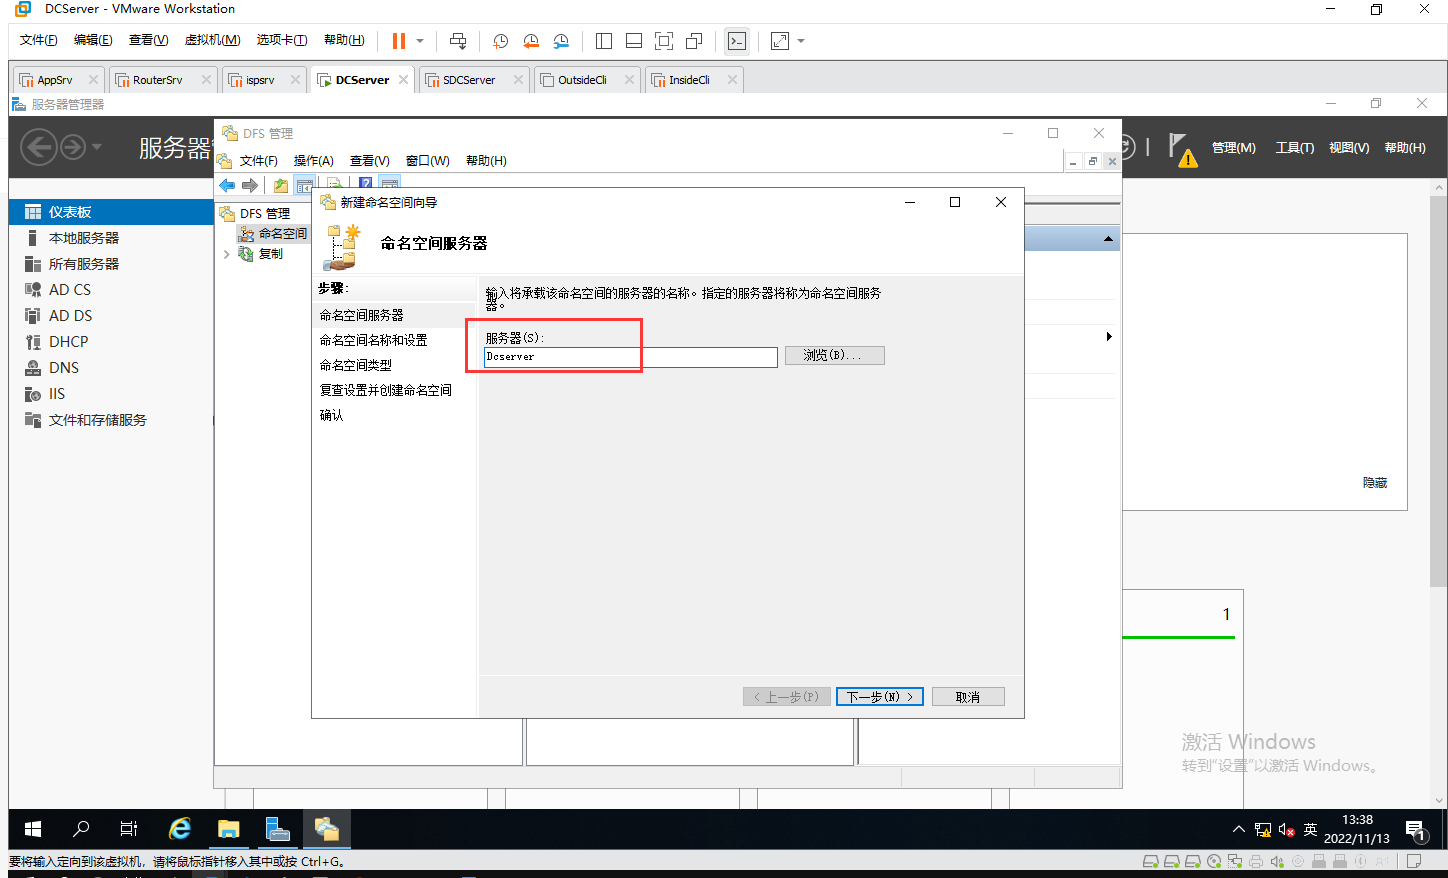Click the 下一步(N) > button
The height and width of the screenshot is (878, 1448).
[879, 697]
